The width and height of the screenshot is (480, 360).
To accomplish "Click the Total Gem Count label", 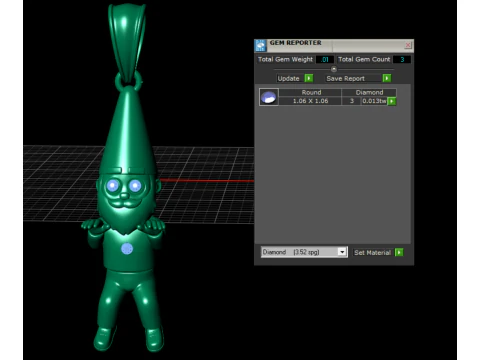I will click(364, 59).
